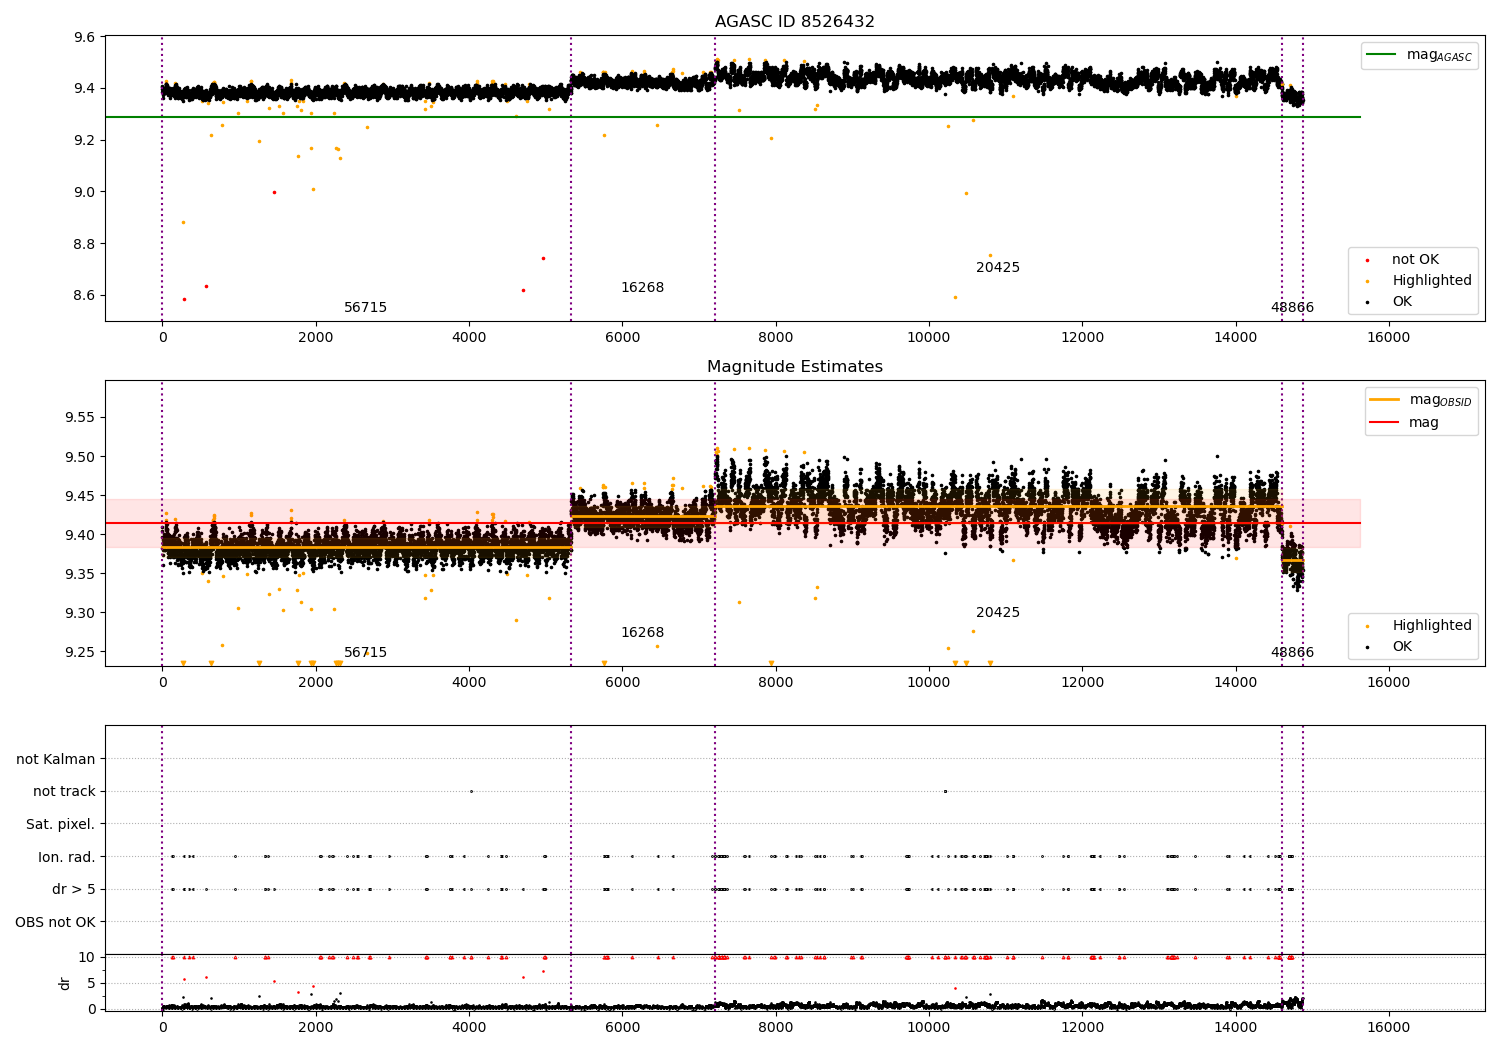Click obsid label 48866 in top plot
The width and height of the screenshot is (1500, 1050).
(1292, 308)
